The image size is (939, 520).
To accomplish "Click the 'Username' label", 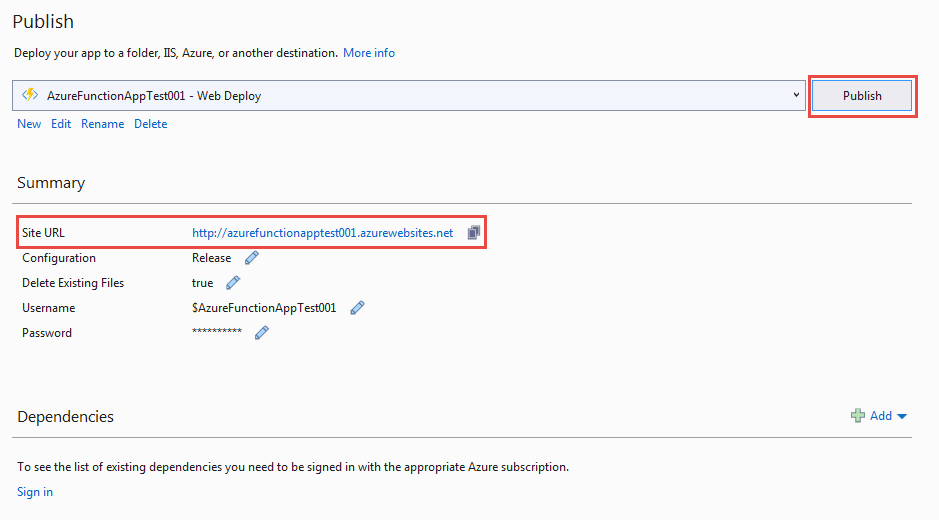I will (49, 308).
